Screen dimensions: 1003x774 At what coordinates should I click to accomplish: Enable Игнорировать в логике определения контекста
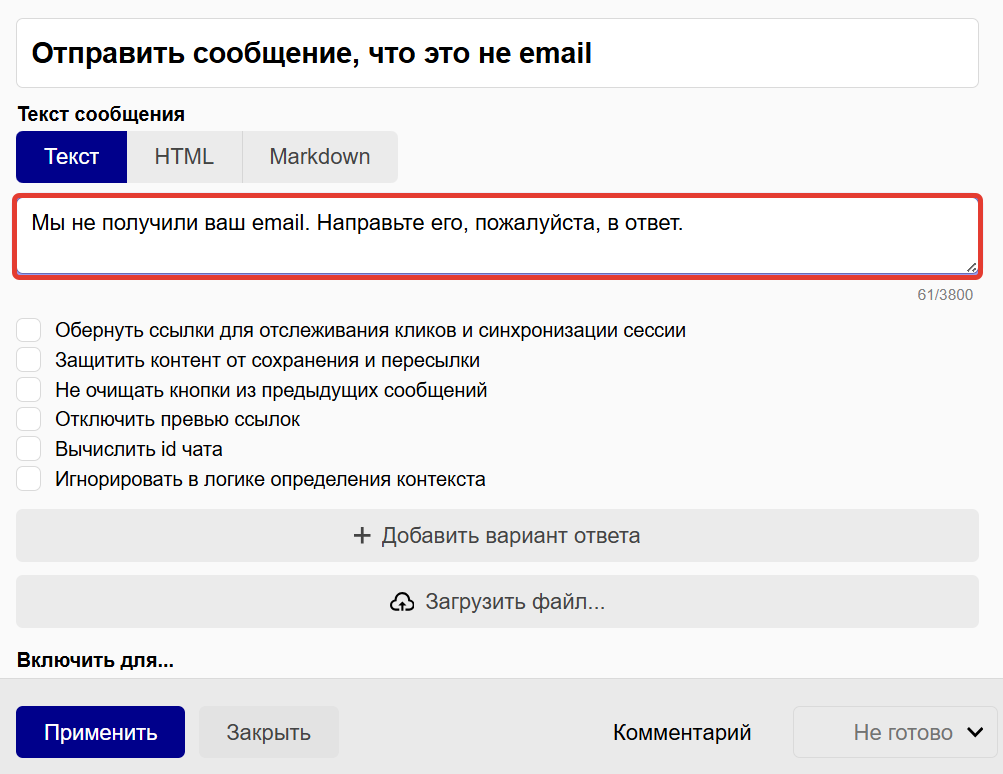(x=28, y=478)
